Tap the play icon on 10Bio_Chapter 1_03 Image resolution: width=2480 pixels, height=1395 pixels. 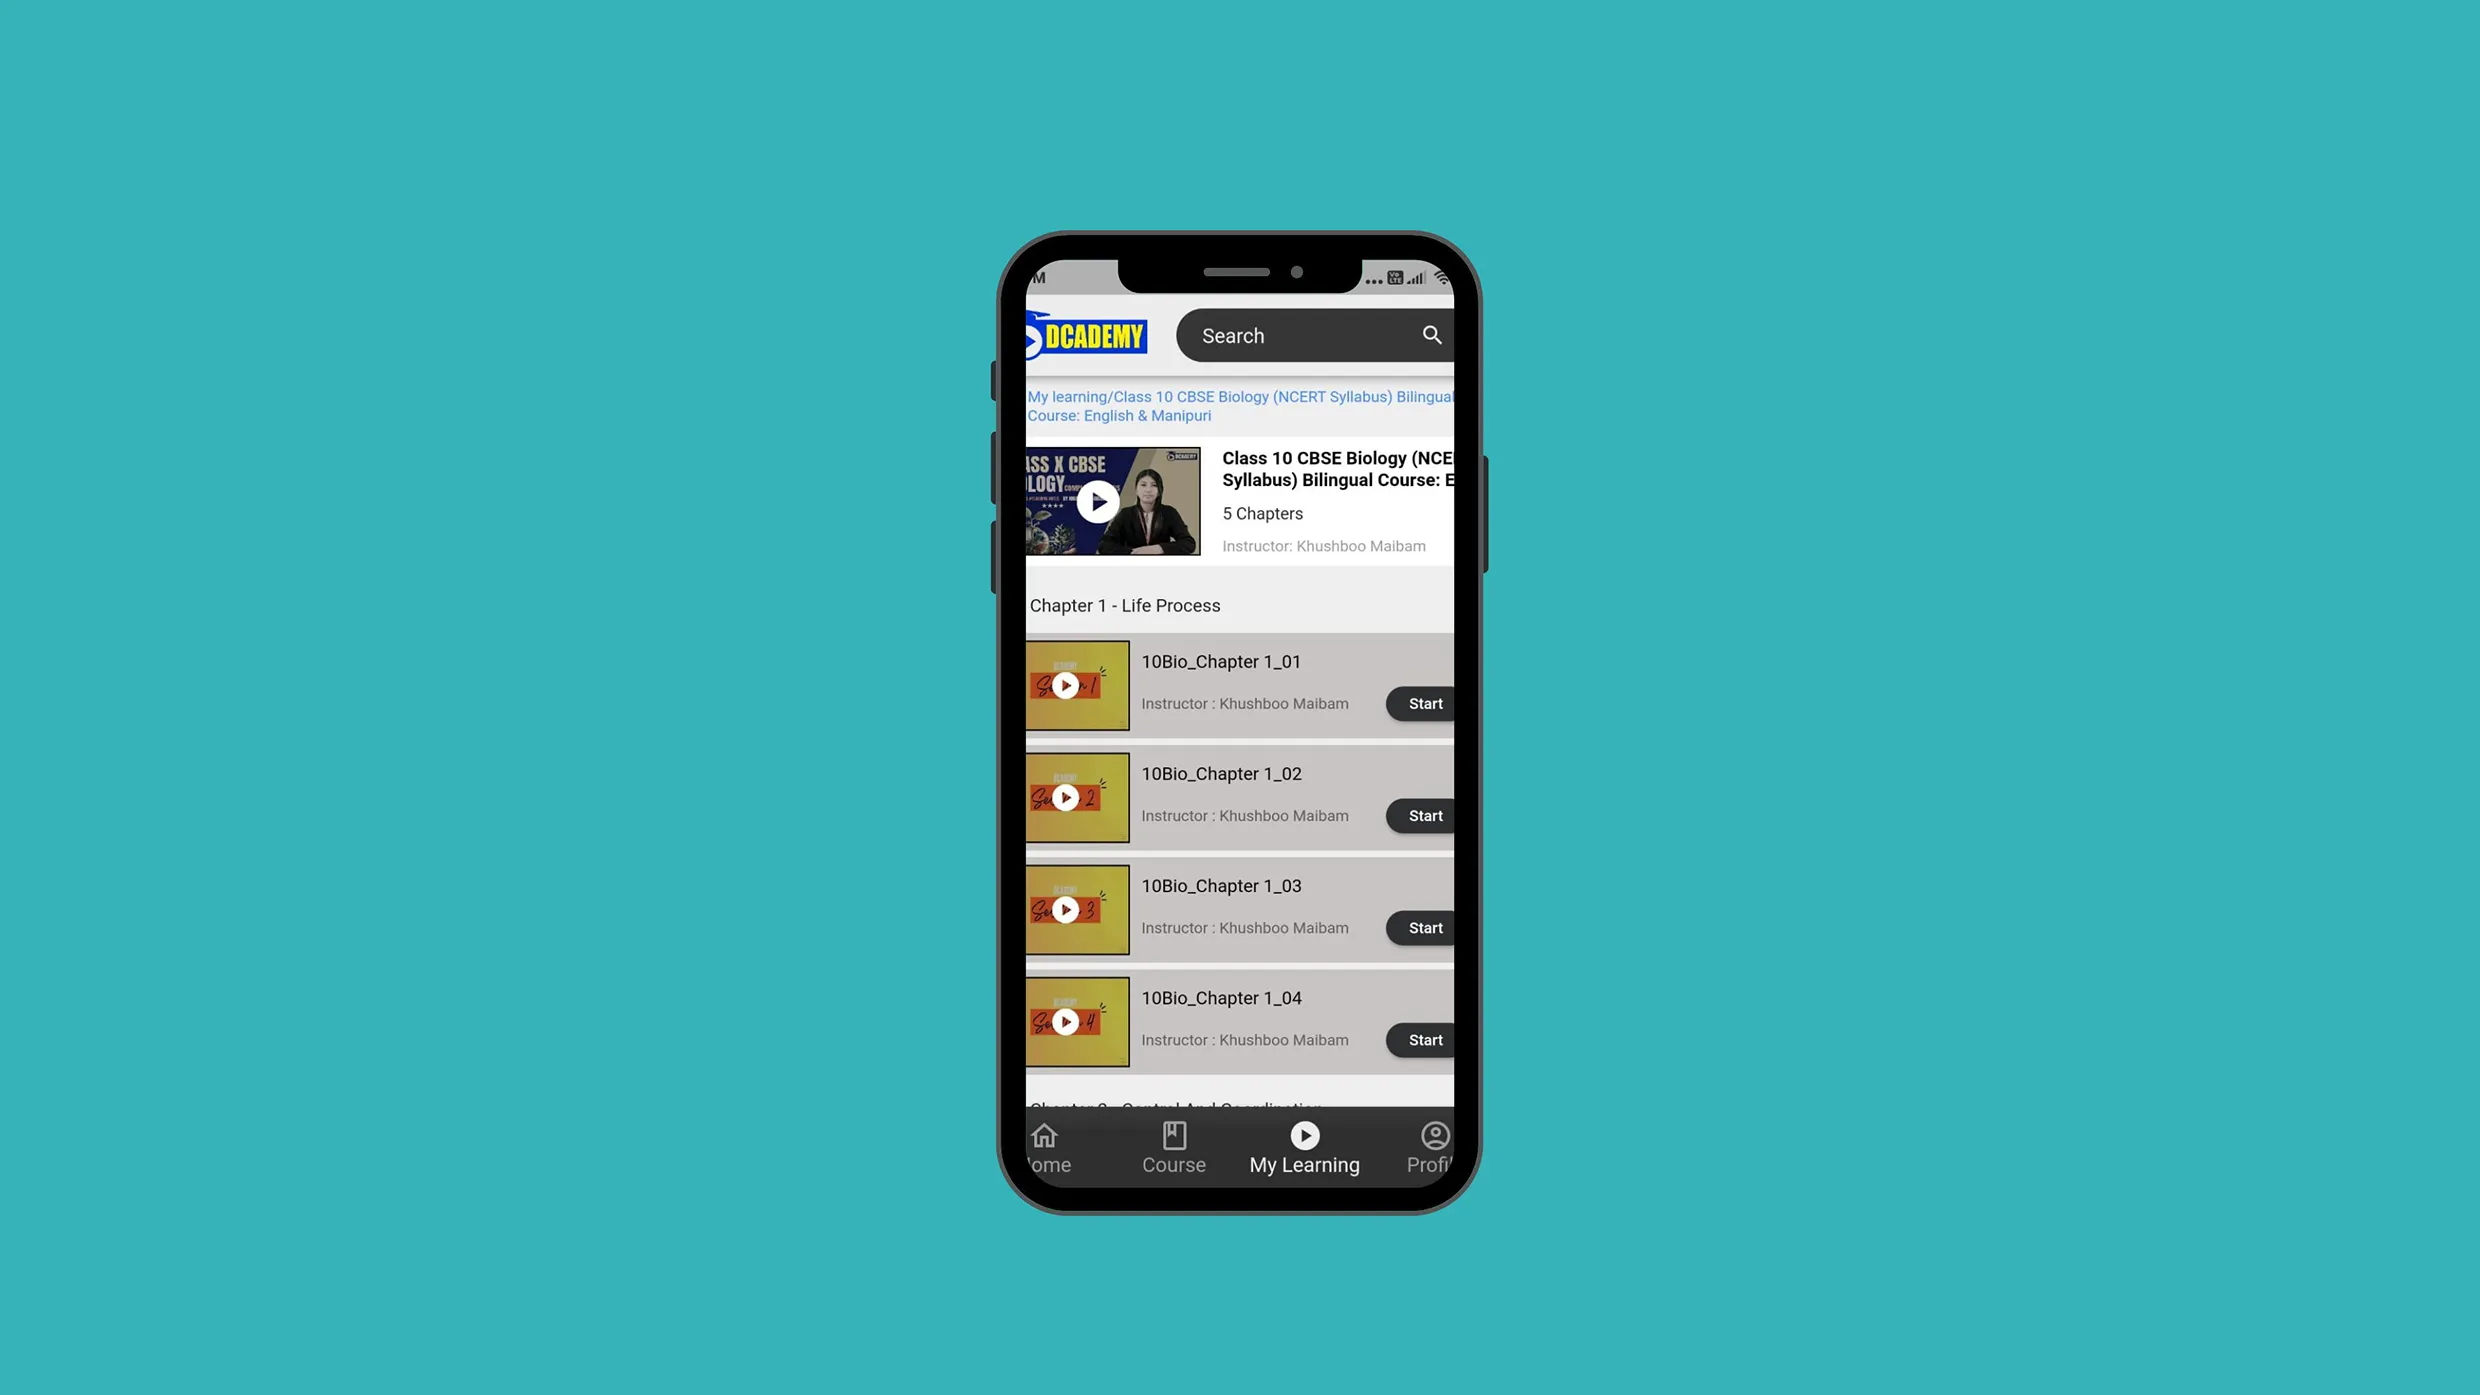(1065, 908)
